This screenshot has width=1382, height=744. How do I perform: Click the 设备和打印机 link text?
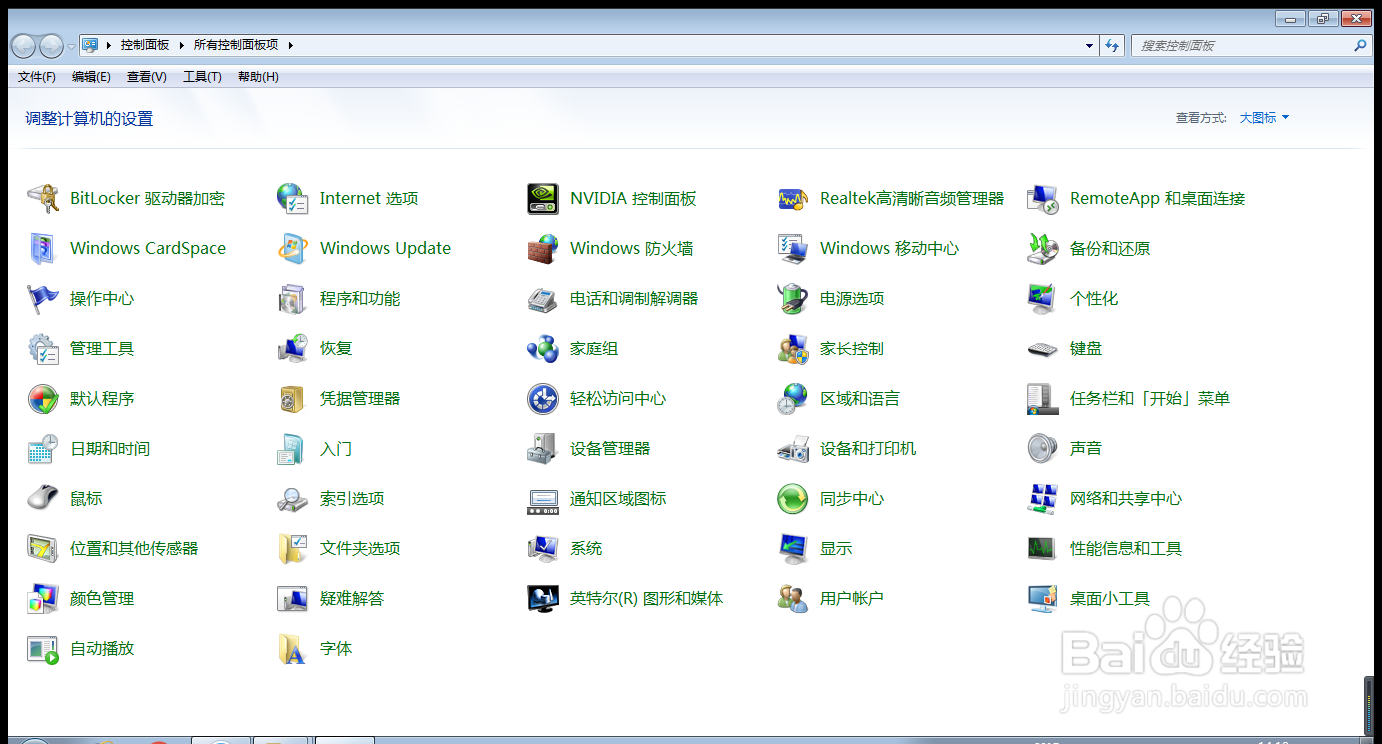pyautogui.click(x=868, y=448)
